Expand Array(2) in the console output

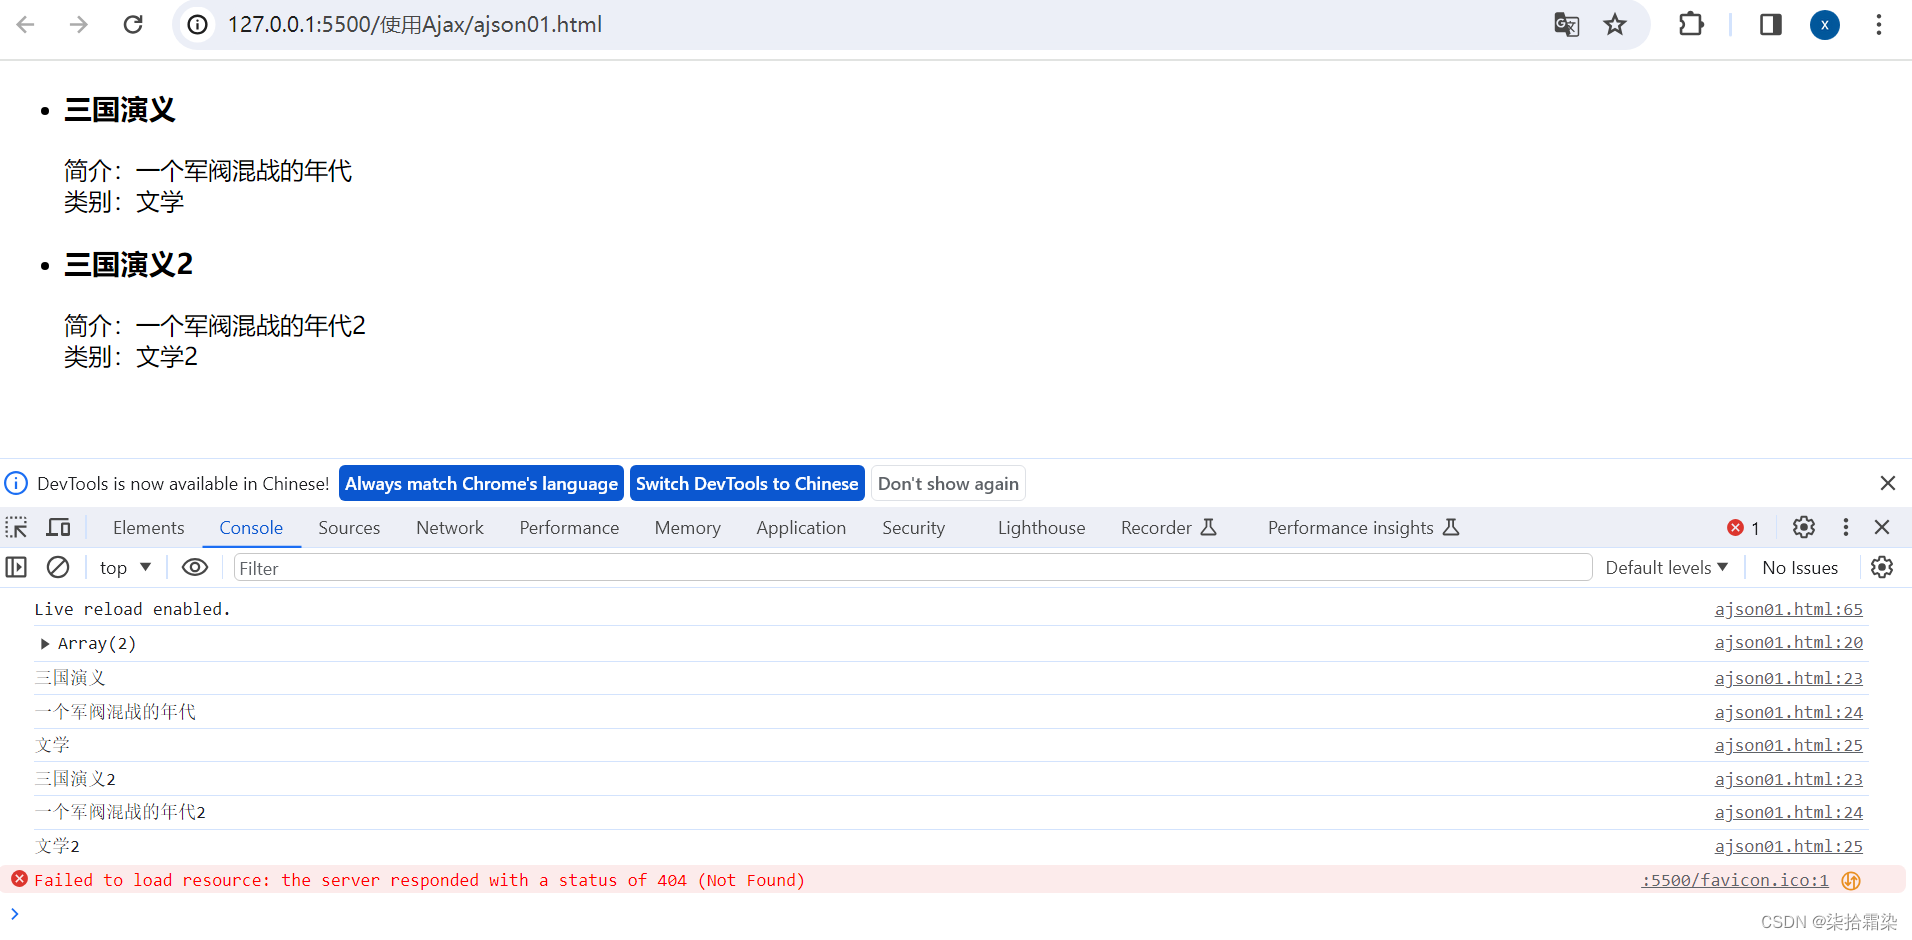pyautogui.click(x=45, y=643)
